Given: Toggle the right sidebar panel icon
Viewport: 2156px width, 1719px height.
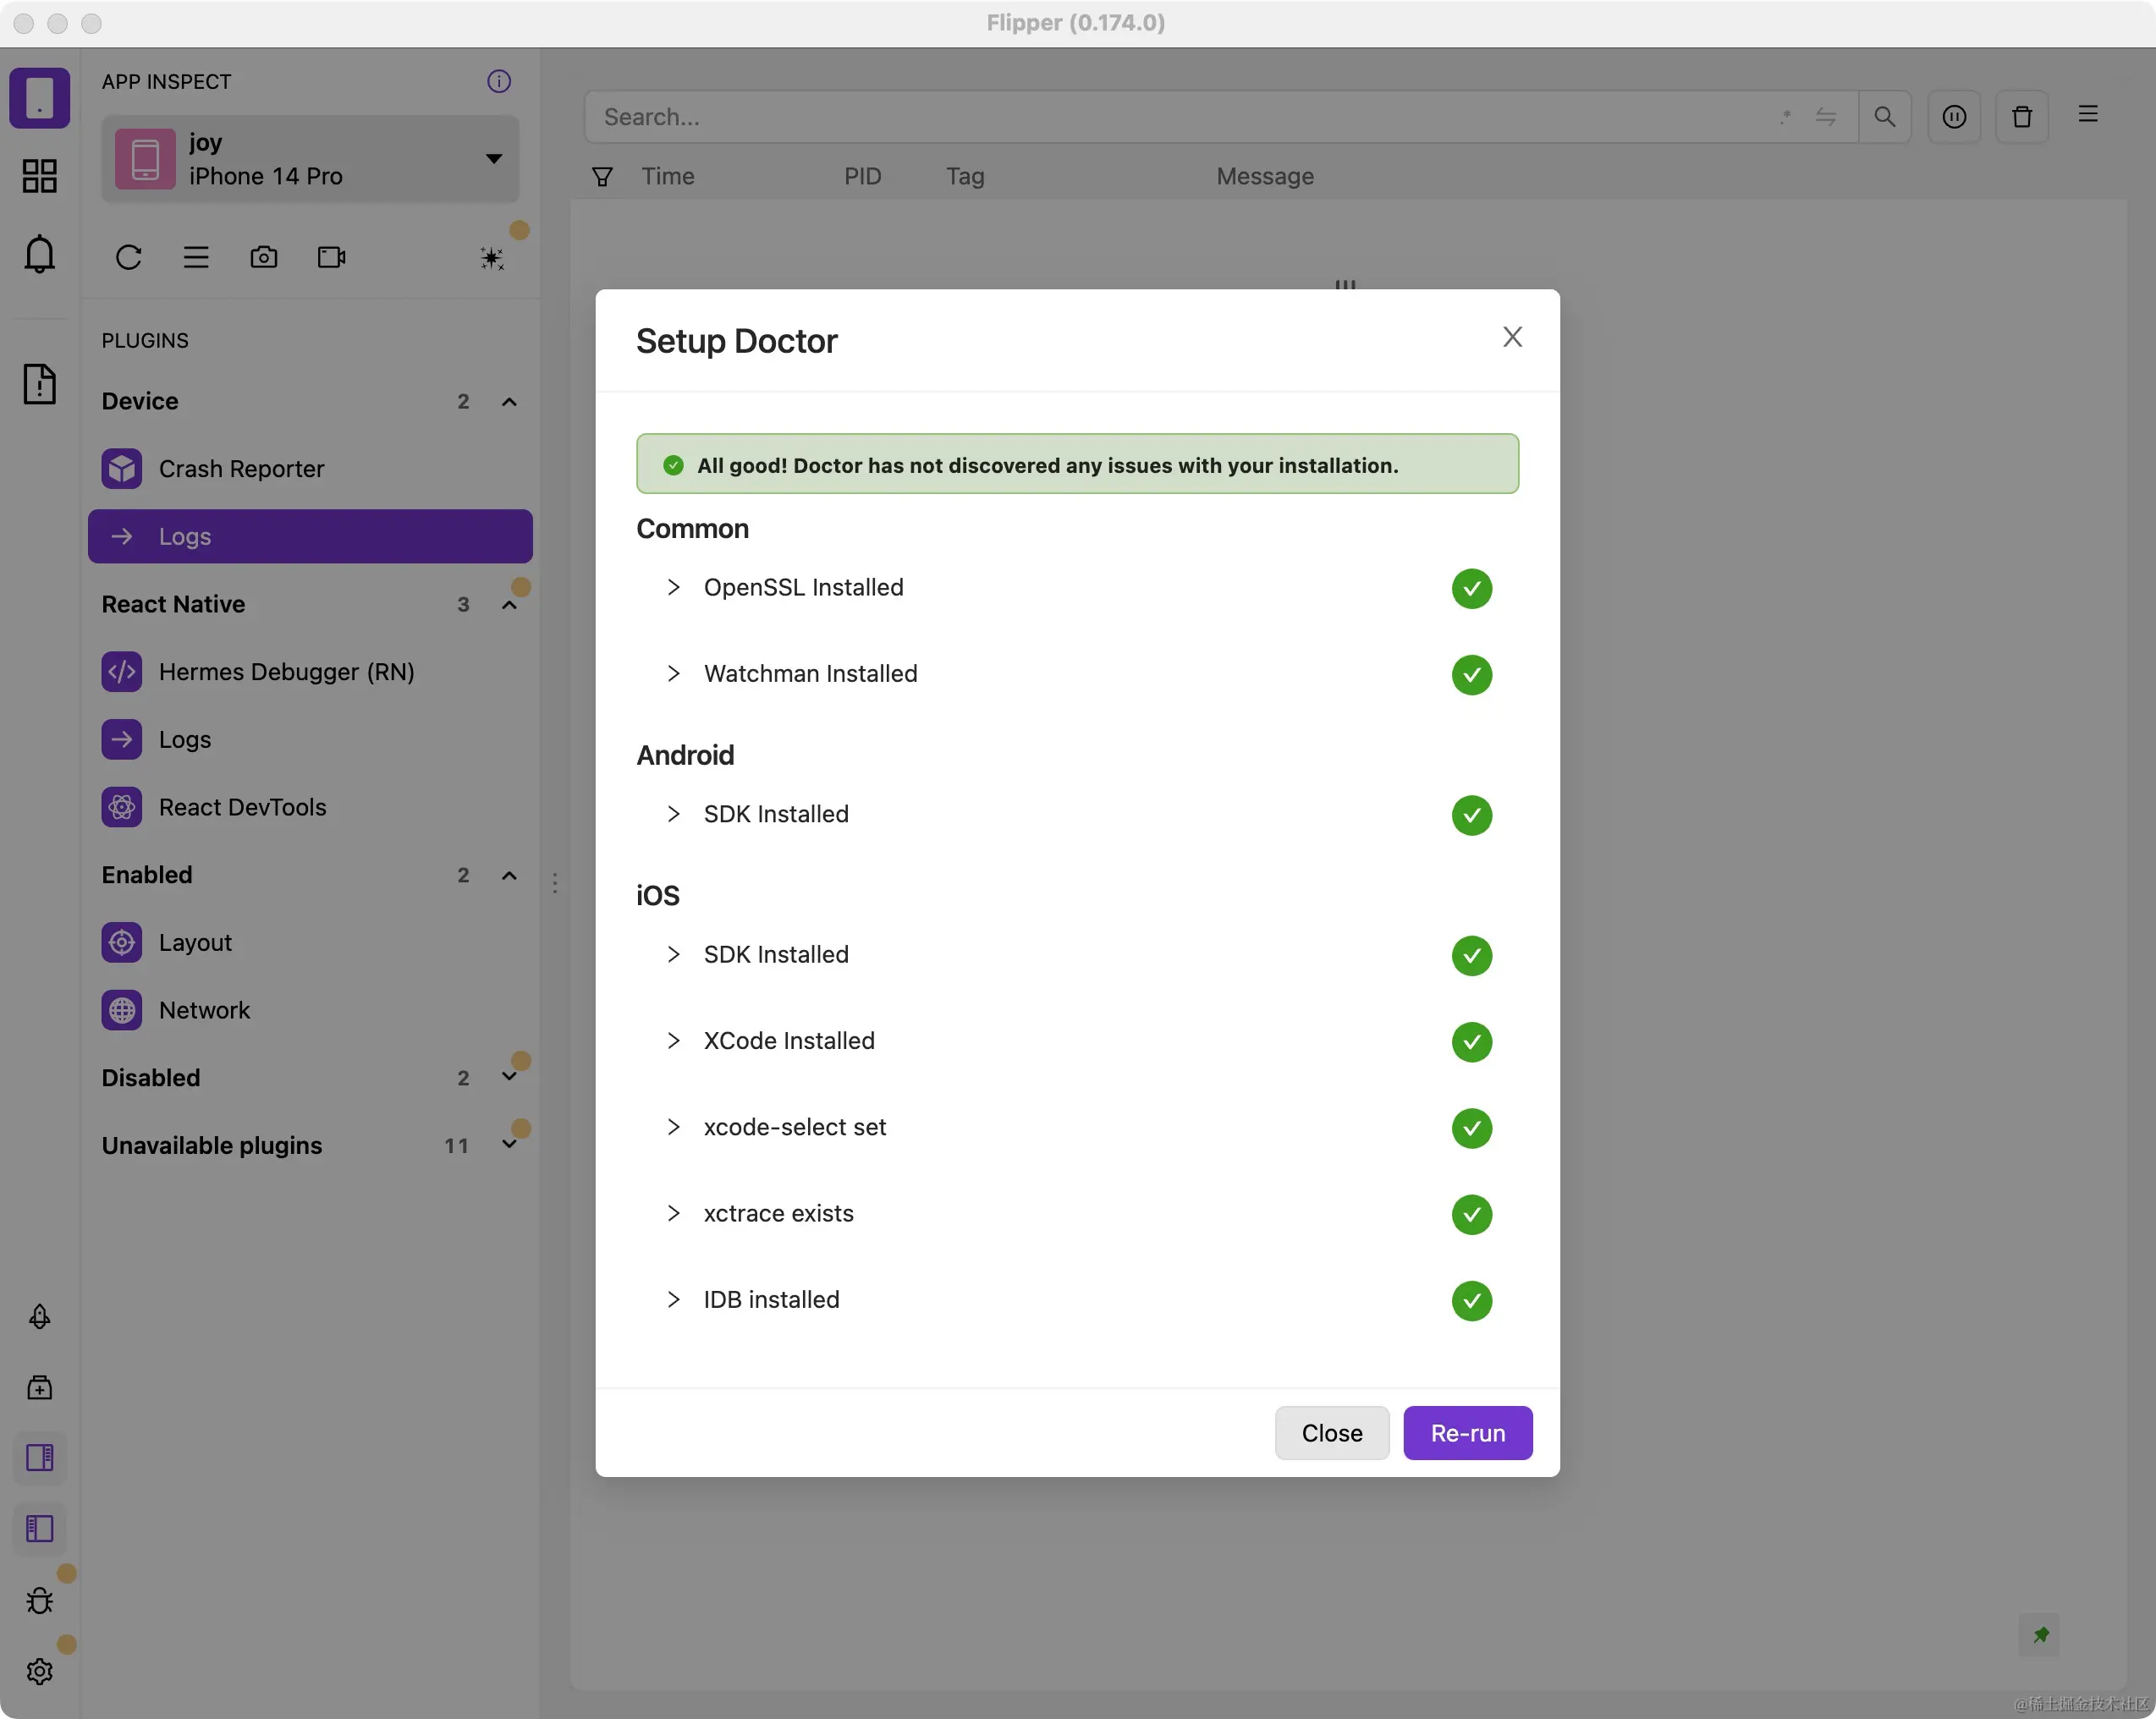Looking at the screenshot, I should (x=40, y=1457).
